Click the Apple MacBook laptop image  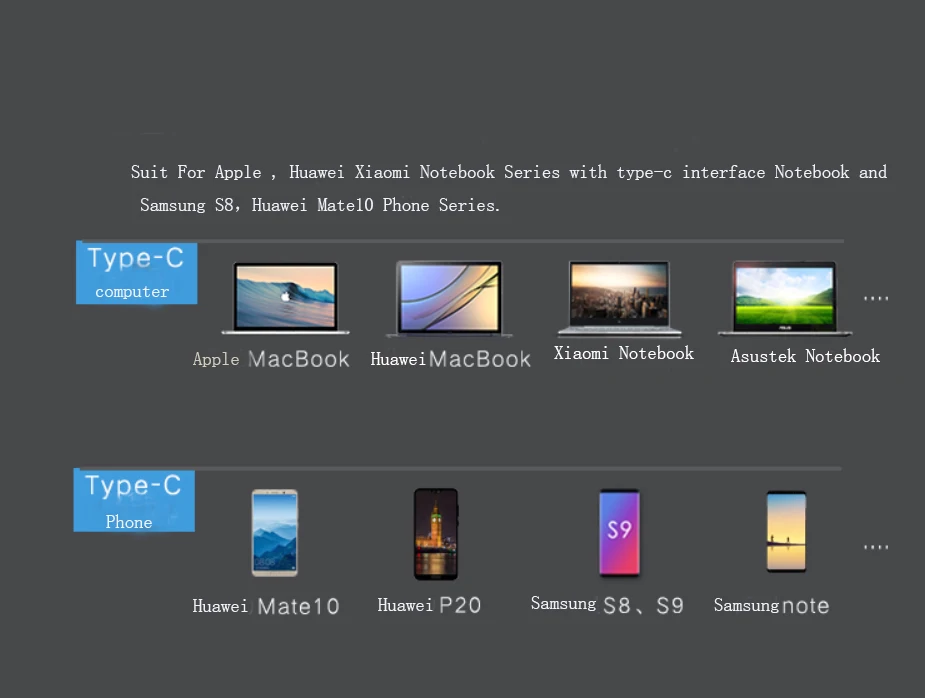tap(286, 298)
